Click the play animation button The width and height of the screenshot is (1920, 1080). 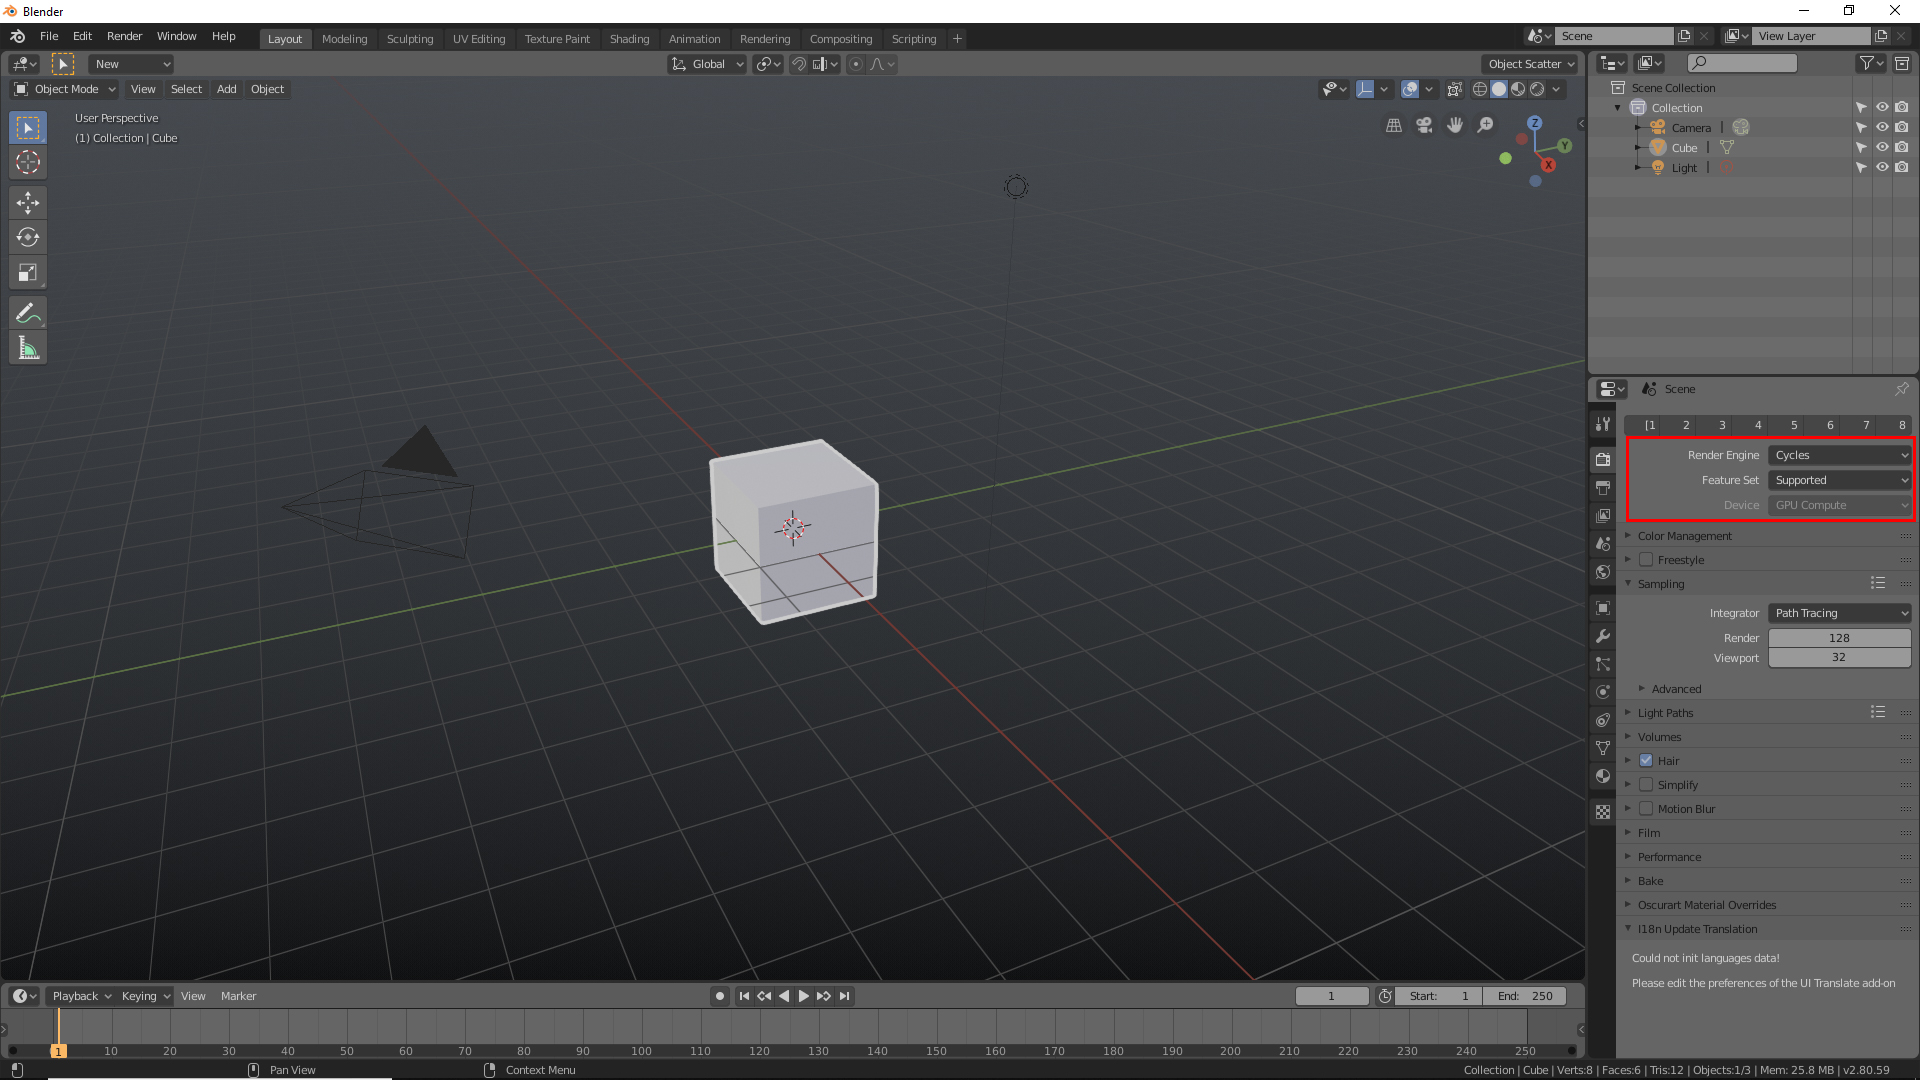803,996
